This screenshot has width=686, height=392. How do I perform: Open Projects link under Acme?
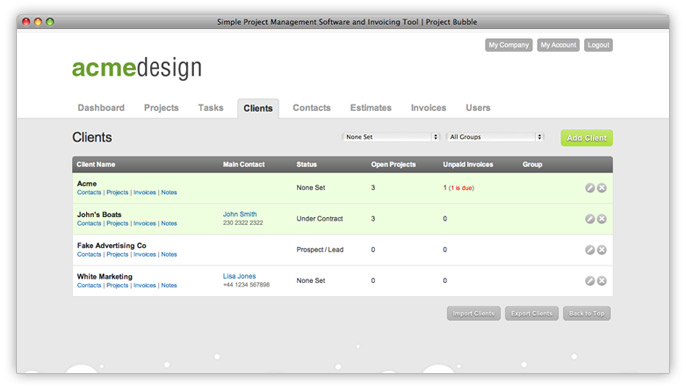tap(117, 192)
